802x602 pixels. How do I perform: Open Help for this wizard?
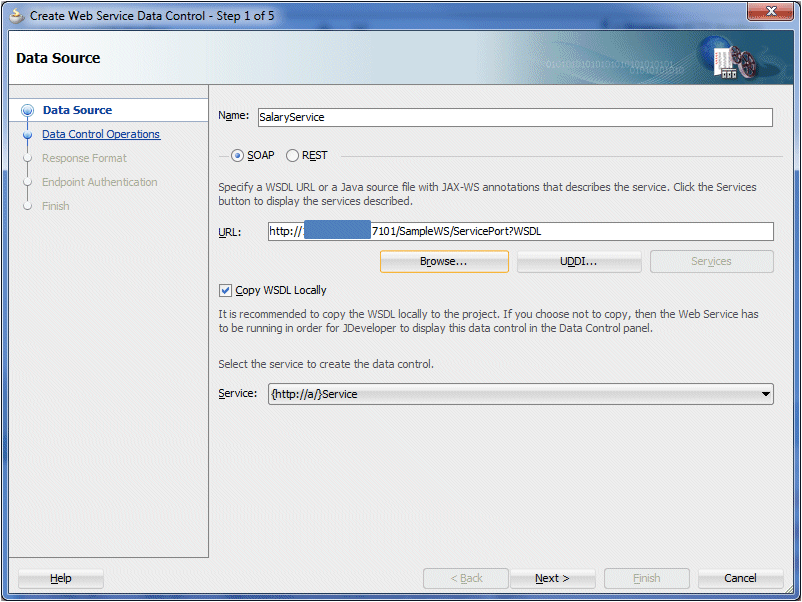(61, 578)
